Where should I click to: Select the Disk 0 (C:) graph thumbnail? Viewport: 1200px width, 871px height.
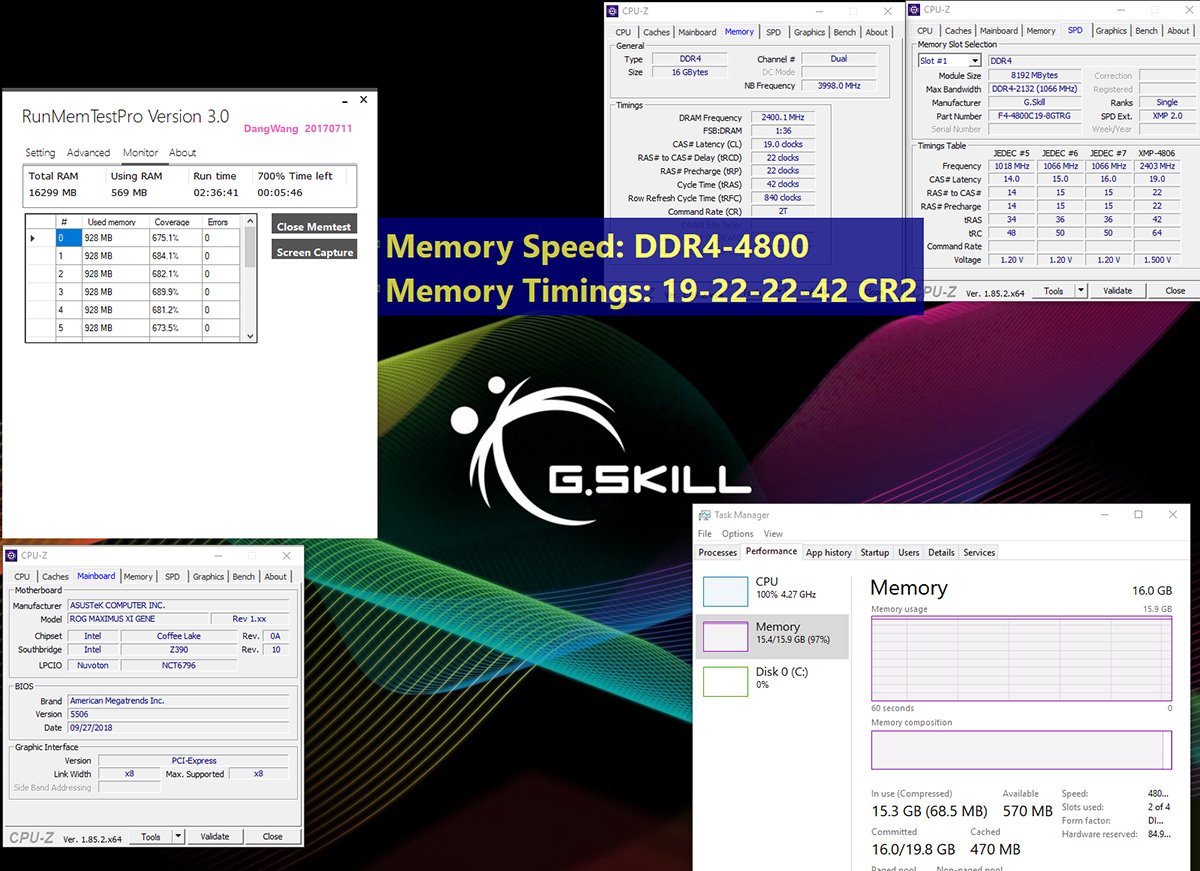tap(725, 681)
